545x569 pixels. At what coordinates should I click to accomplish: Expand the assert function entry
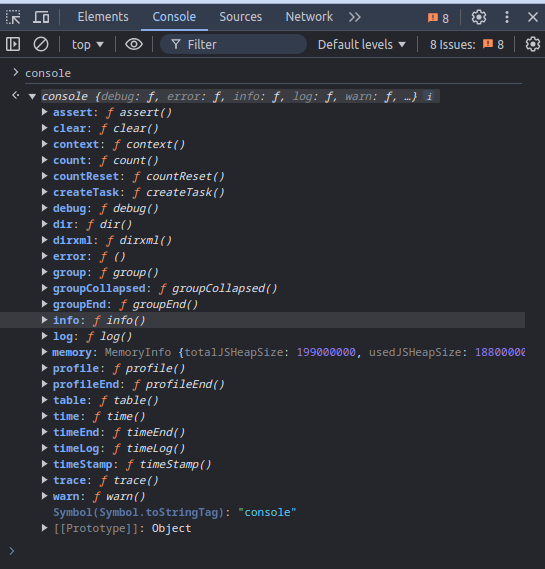[x=45, y=112]
